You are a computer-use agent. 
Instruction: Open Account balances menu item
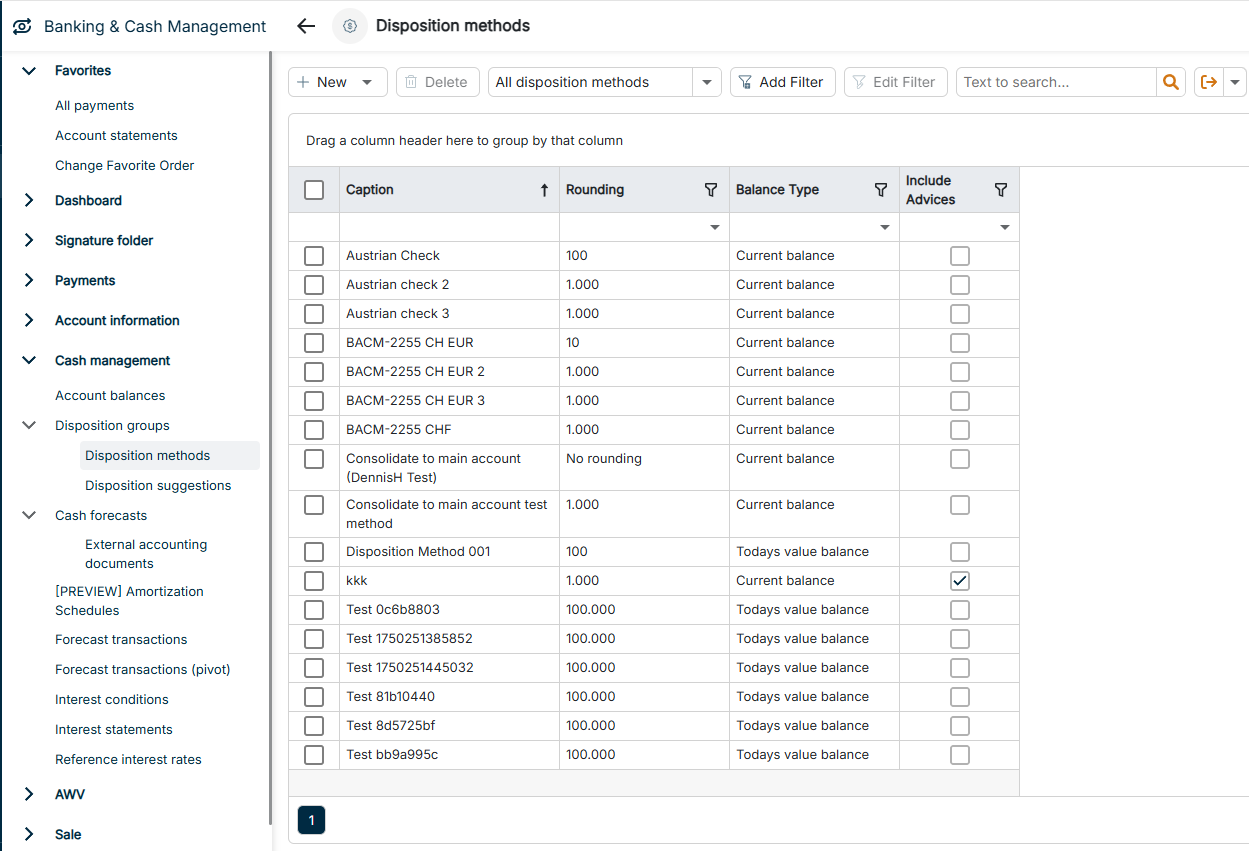click(110, 396)
